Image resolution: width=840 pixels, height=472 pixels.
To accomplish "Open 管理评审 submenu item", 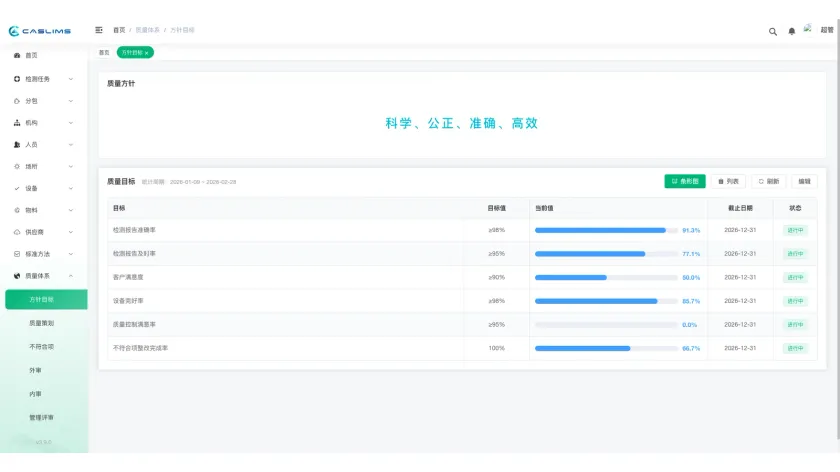I will 41,417.
